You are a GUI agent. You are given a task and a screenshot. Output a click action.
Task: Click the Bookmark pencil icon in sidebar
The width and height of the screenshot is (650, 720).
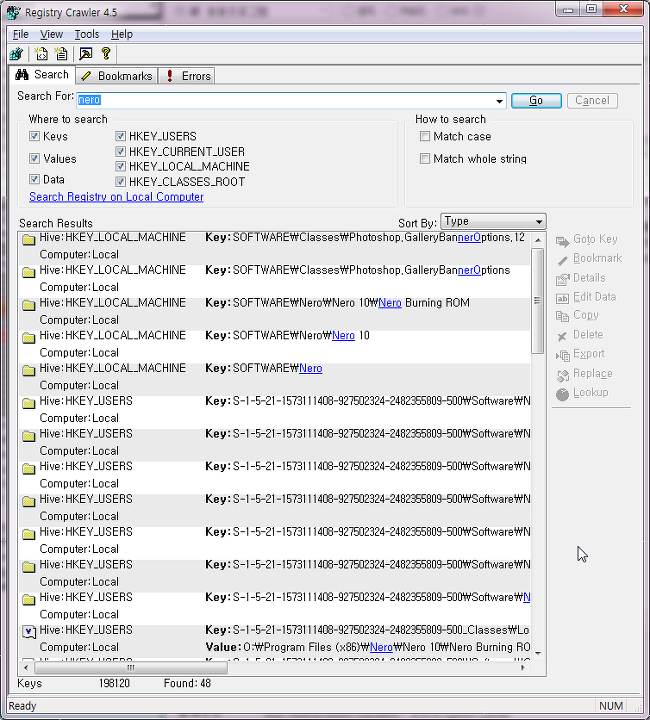click(x=562, y=260)
